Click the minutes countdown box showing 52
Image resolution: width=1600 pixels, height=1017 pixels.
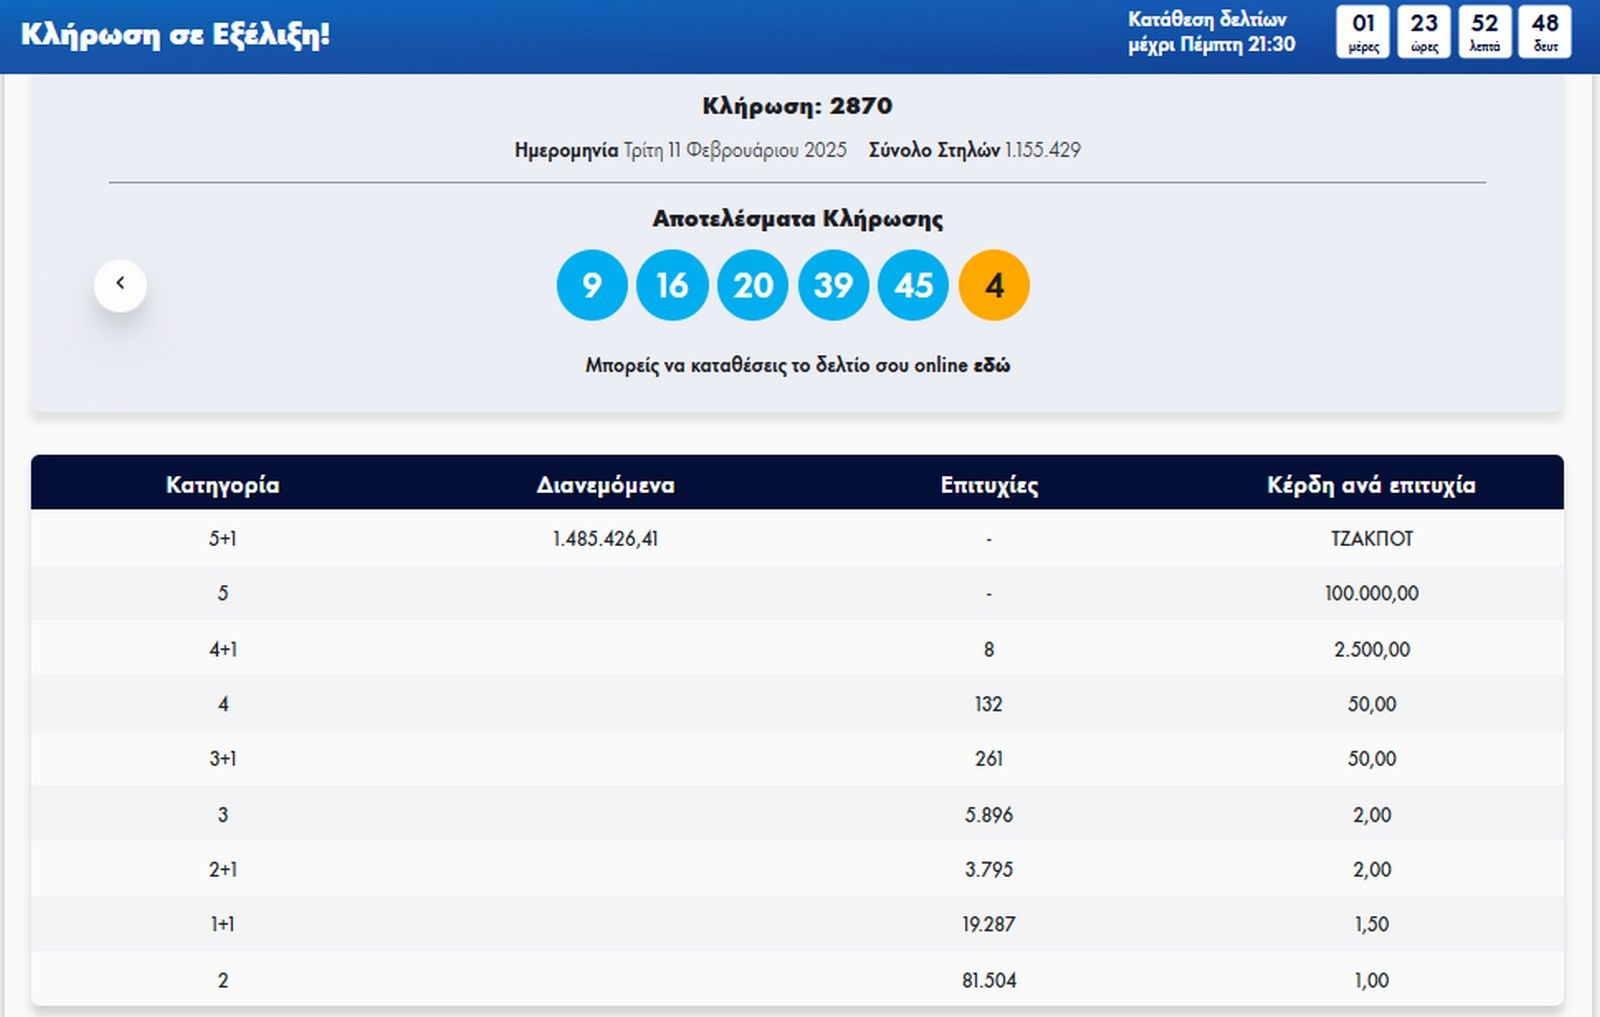click(x=1485, y=32)
